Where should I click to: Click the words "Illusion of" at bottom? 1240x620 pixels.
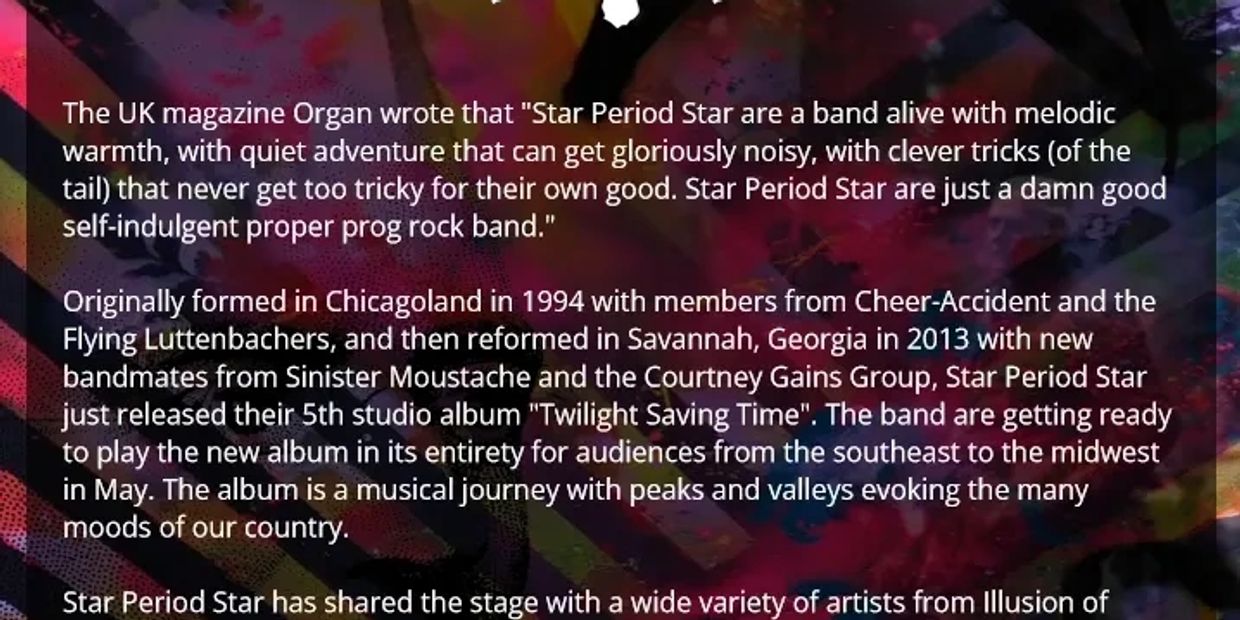click(x=1047, y=603)
